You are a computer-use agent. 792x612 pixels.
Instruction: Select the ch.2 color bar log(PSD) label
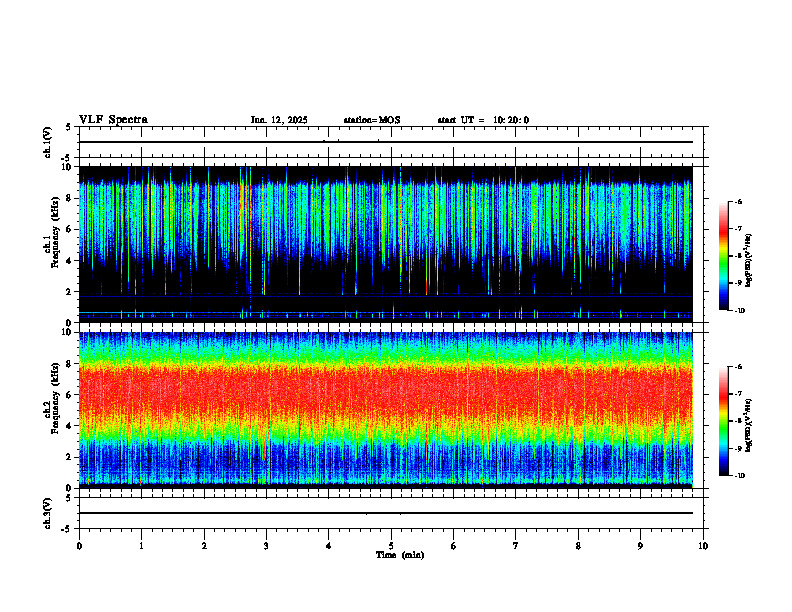coord(749,425)
